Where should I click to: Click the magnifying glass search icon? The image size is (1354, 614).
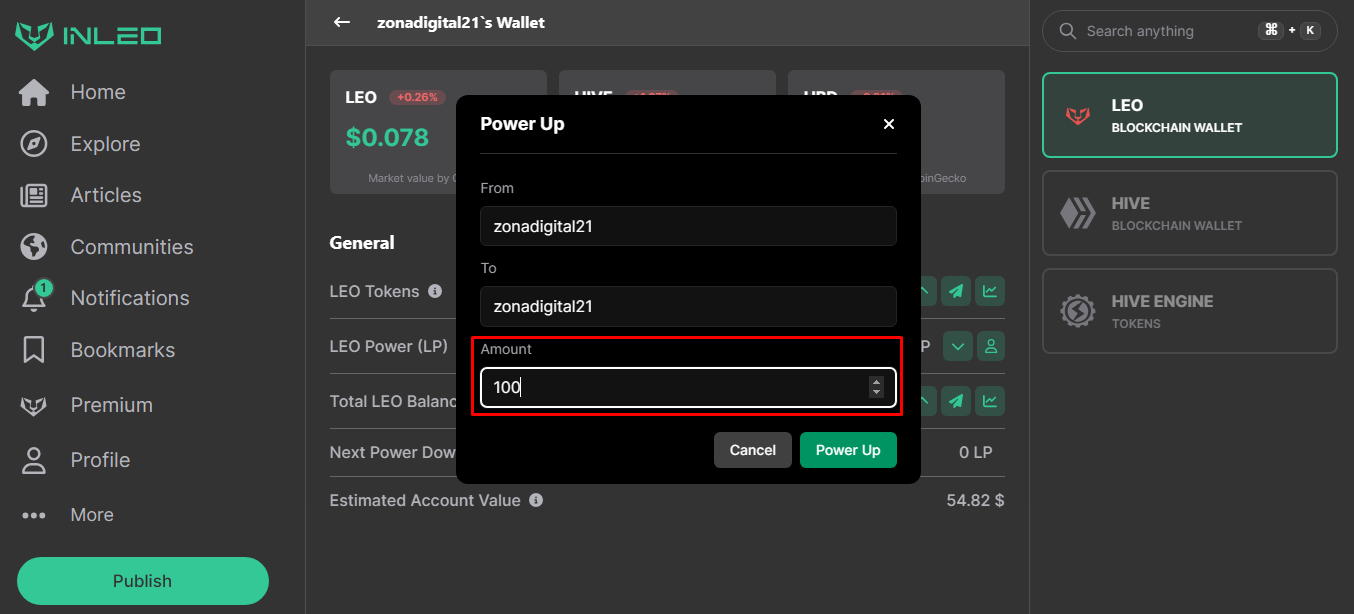click(x=1068, y=31)
